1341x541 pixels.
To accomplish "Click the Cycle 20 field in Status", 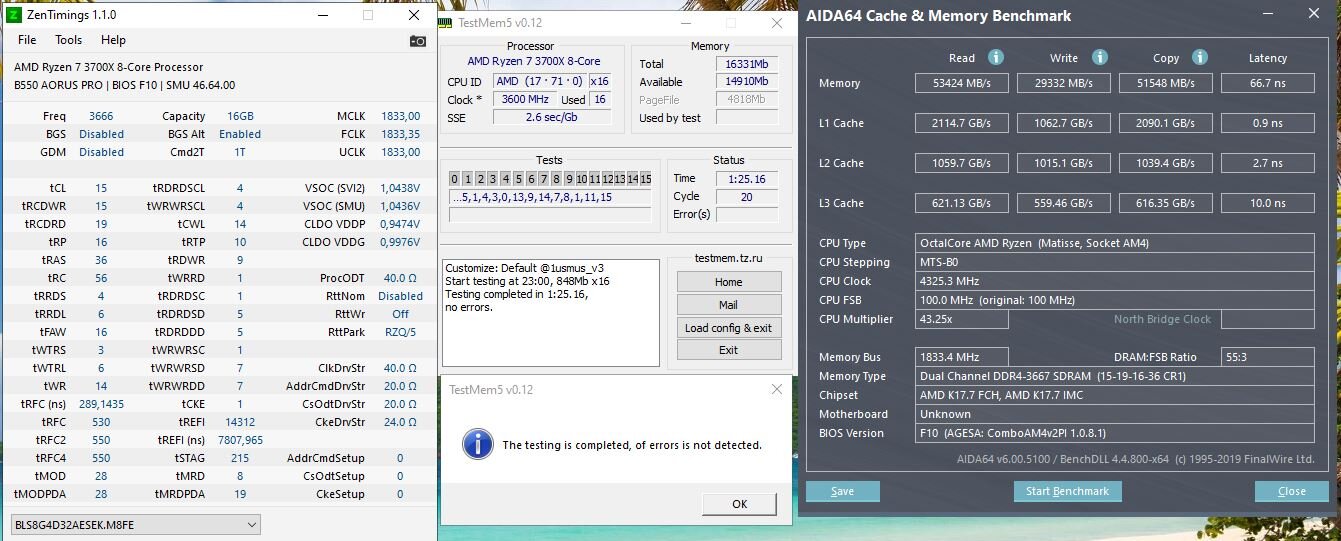I will coord(747,196).
